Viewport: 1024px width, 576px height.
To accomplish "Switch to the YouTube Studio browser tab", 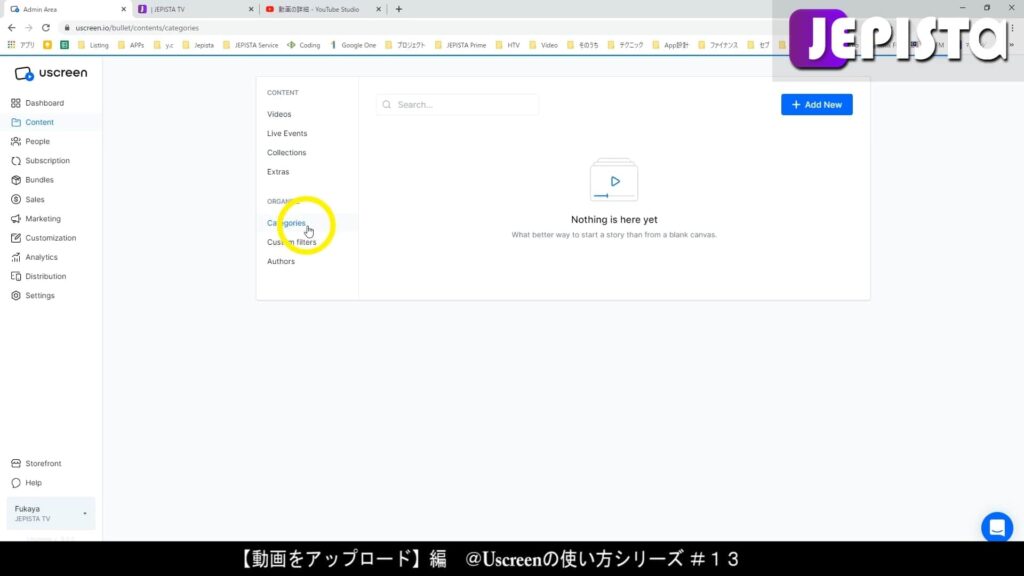I will click(322, 9).
